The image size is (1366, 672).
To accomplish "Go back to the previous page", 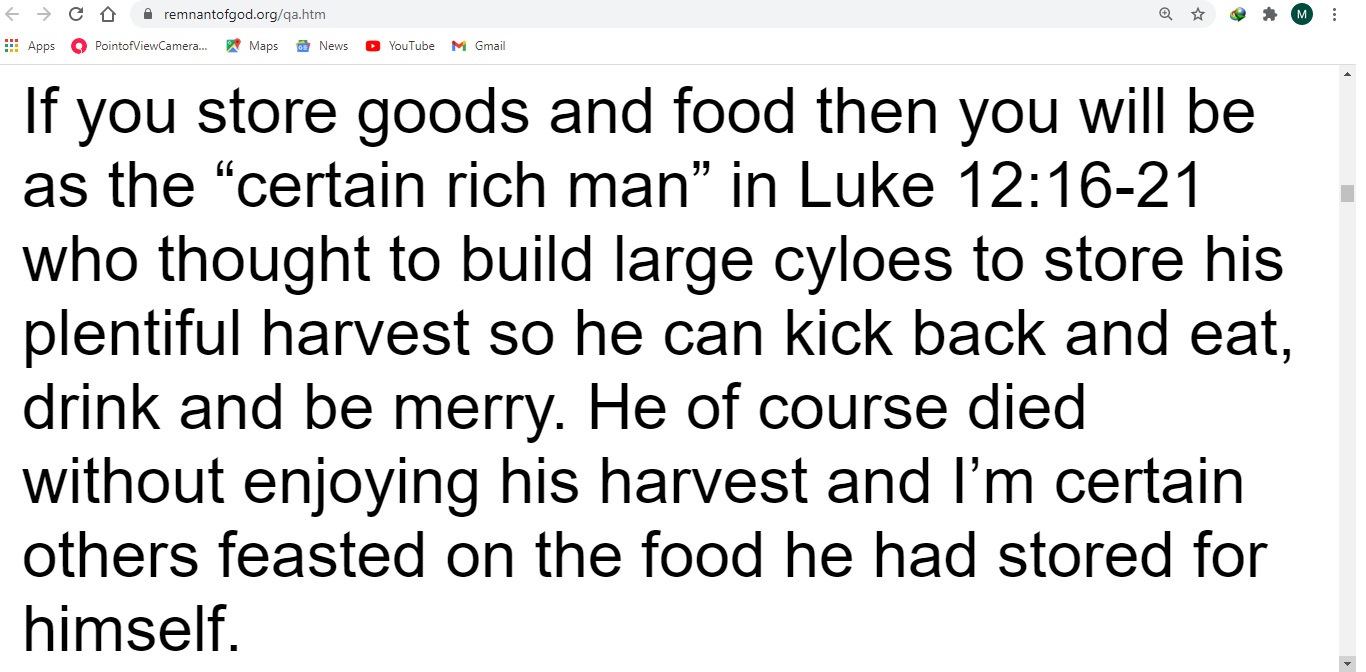I will pyautogui.click(x=12, y=14).
